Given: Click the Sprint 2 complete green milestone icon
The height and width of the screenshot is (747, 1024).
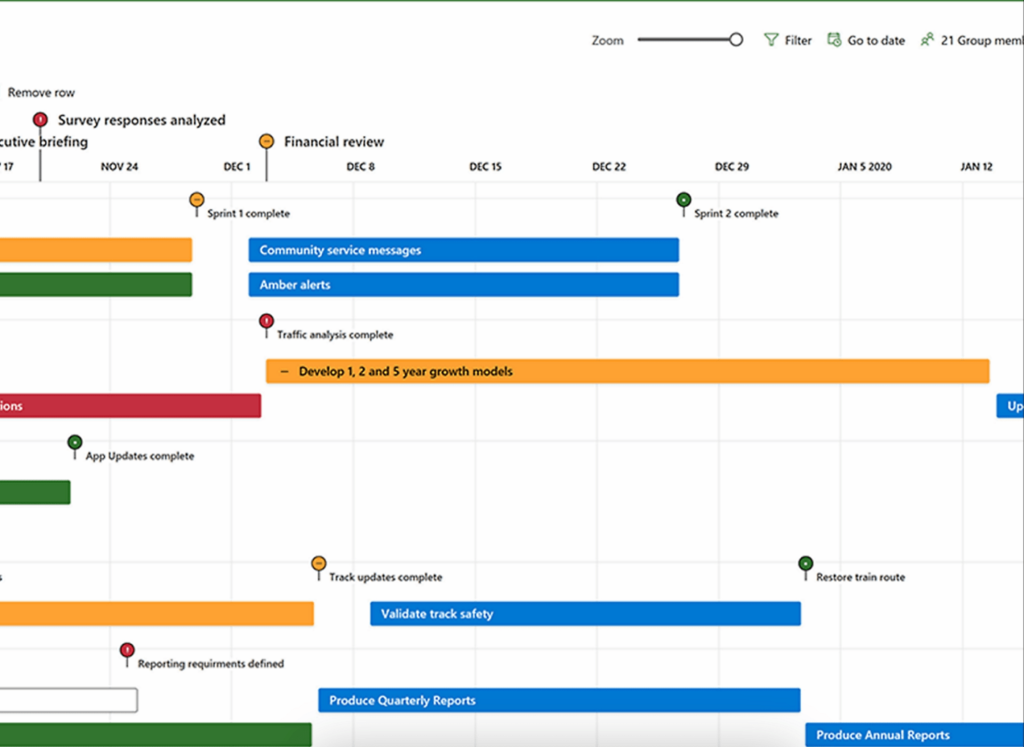Looking at the screenshot, I should pos(683,199).
